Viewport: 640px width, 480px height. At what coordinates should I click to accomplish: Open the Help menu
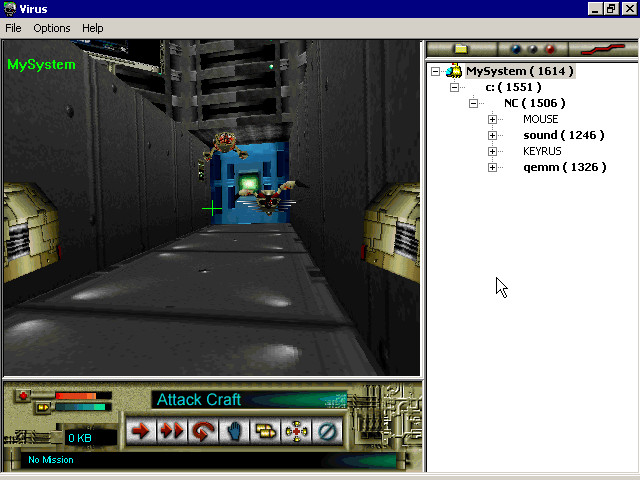(x=93, y=28)
